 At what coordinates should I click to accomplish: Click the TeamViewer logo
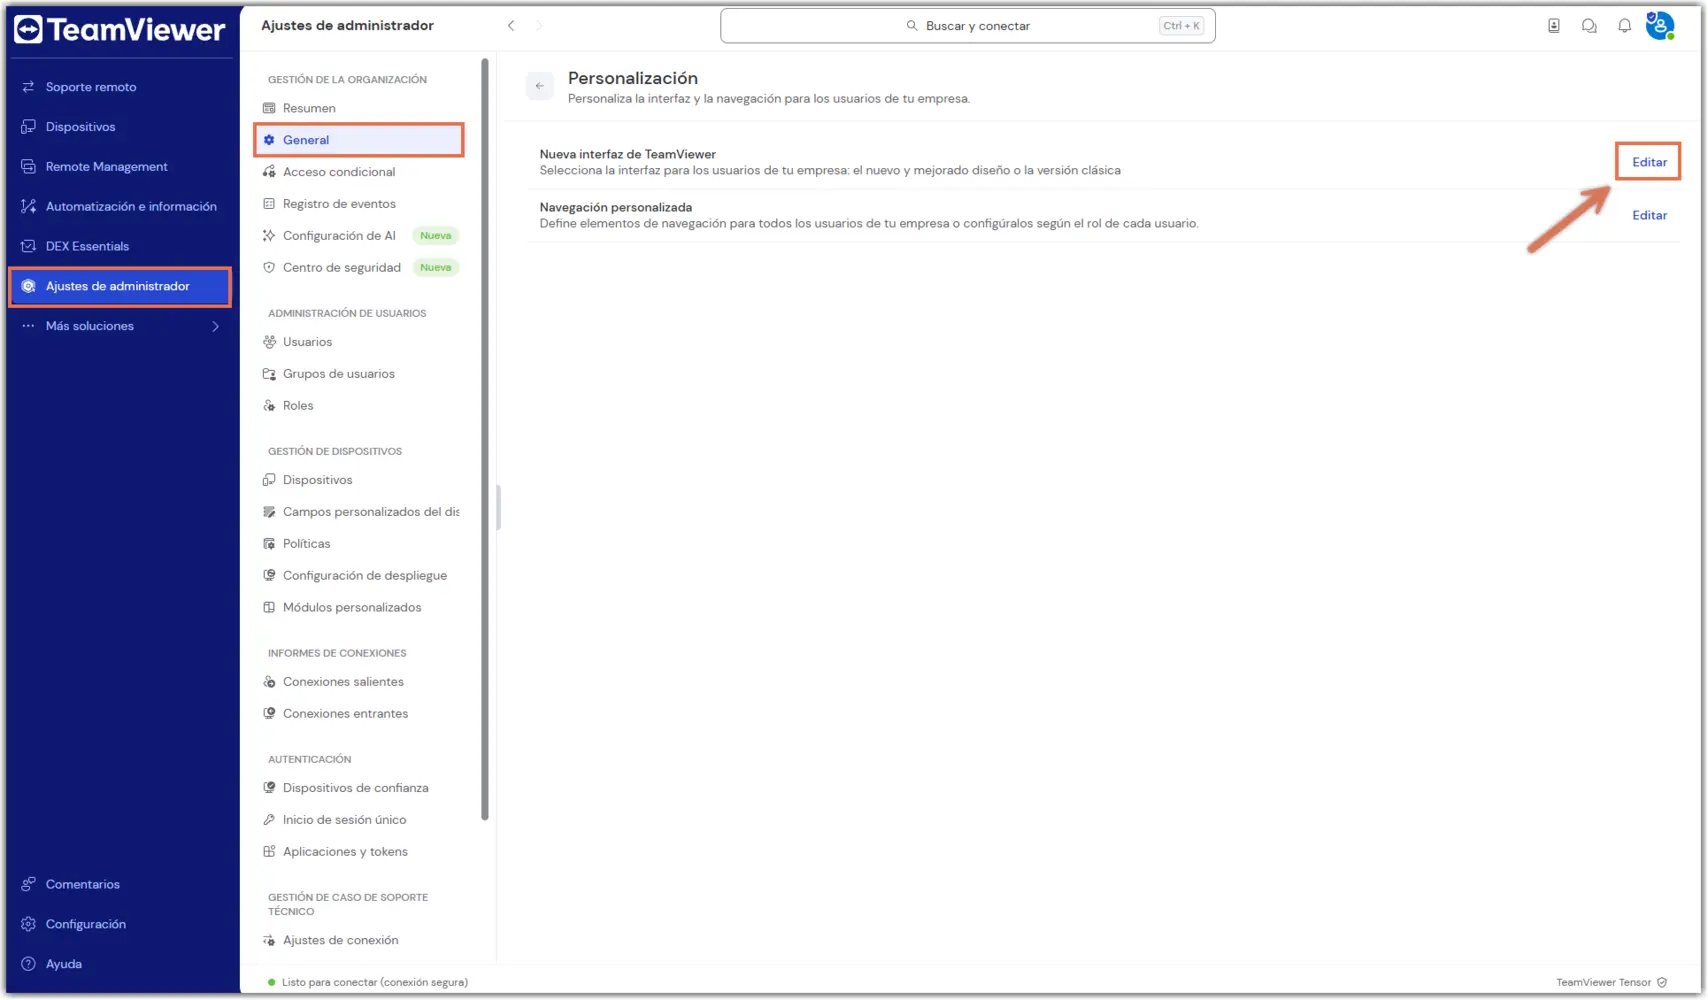click(119, 30)
